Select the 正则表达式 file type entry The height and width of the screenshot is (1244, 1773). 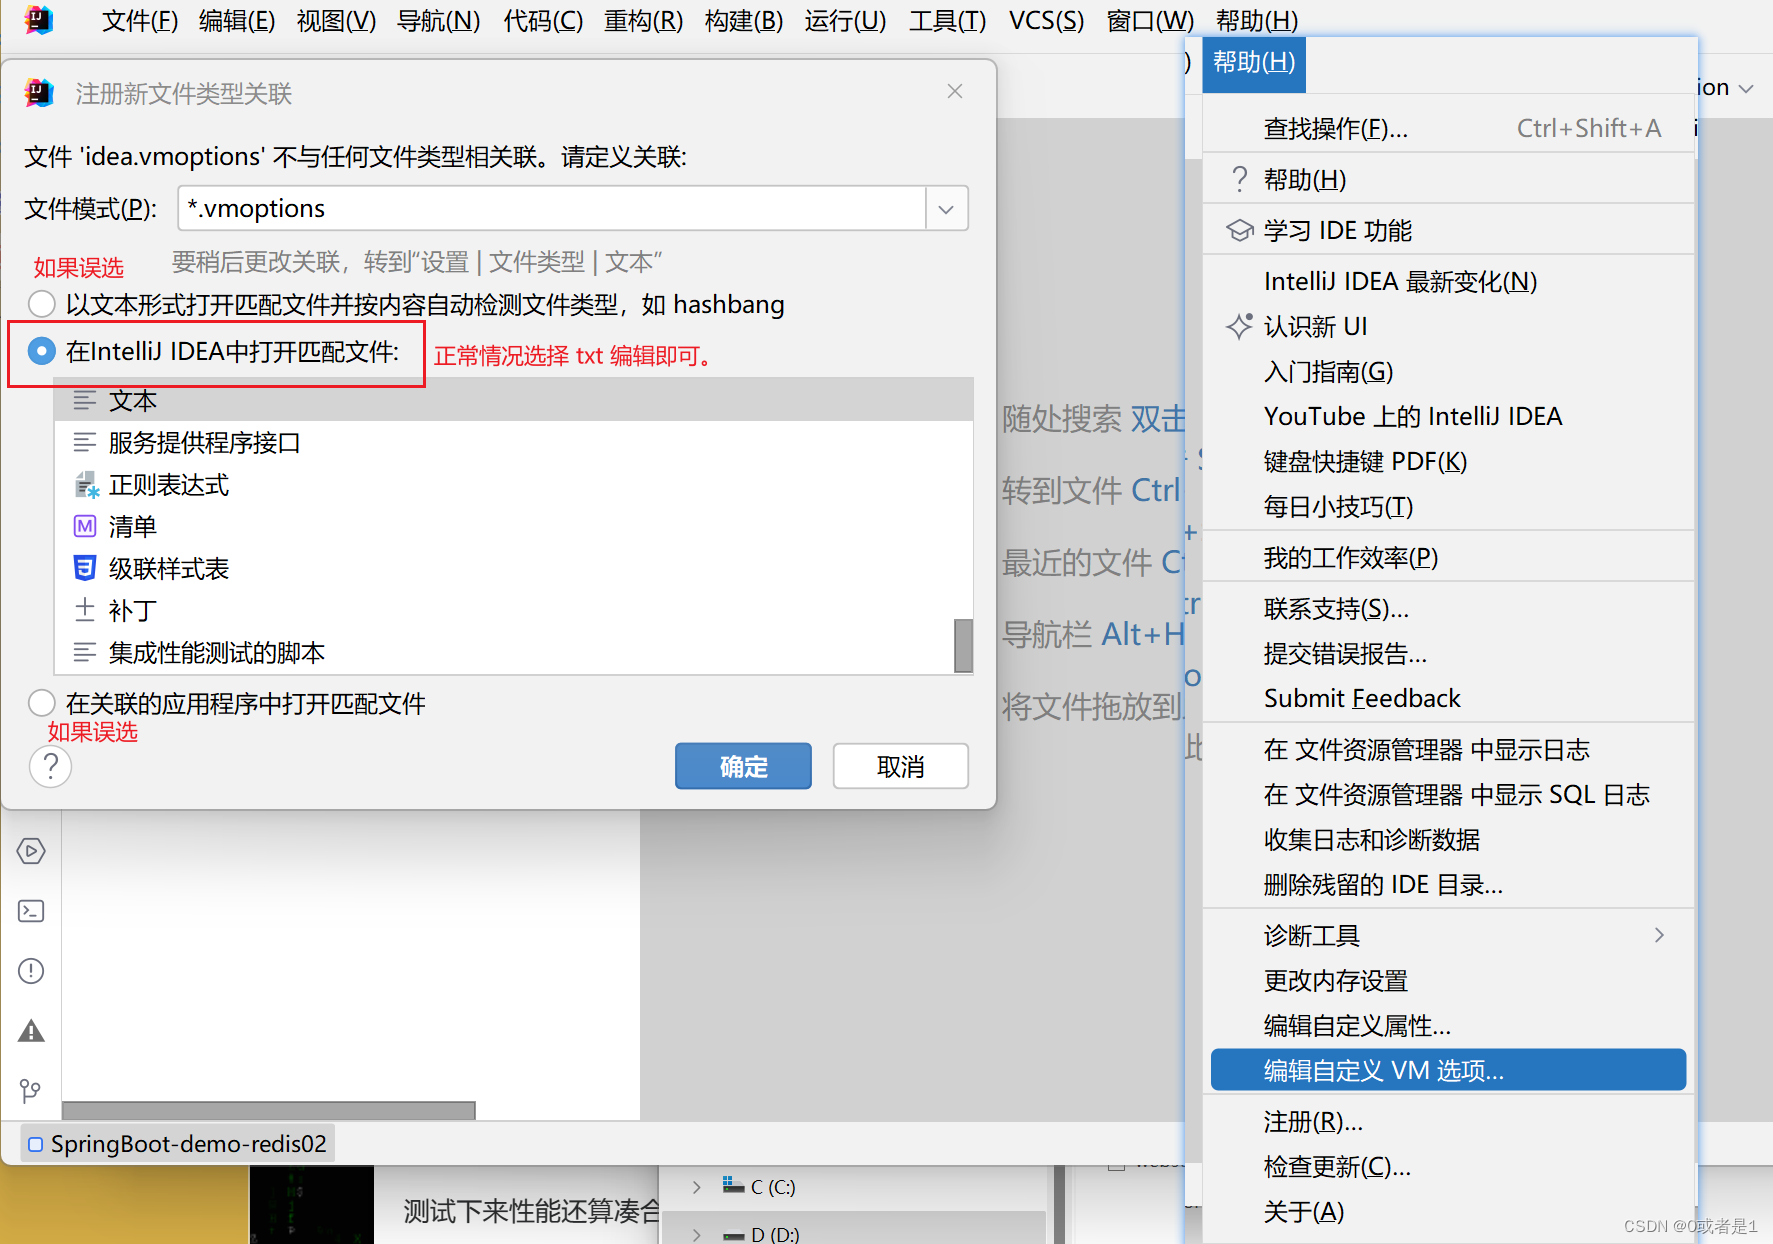pyautogui.click(x=168, y=484)
